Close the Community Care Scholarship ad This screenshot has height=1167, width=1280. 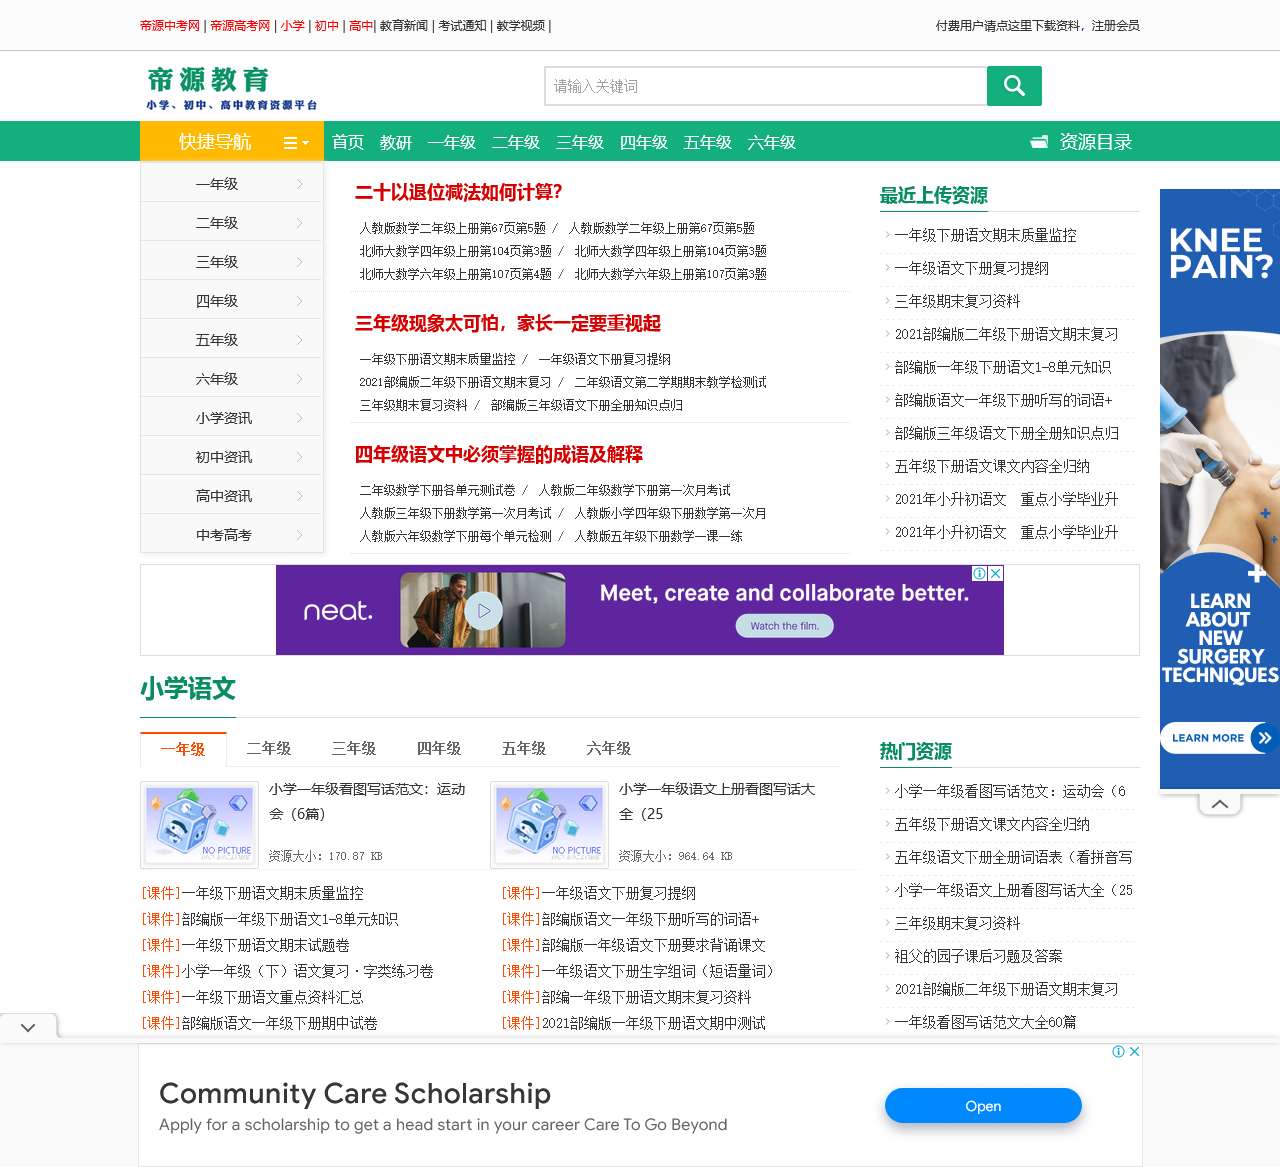[x=1135, y=1051]
